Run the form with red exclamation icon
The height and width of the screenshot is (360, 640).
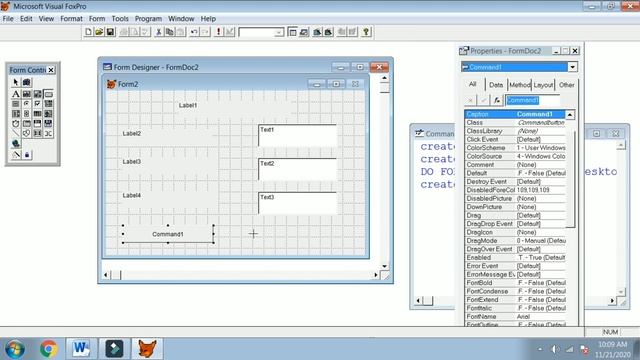(218, 32)
